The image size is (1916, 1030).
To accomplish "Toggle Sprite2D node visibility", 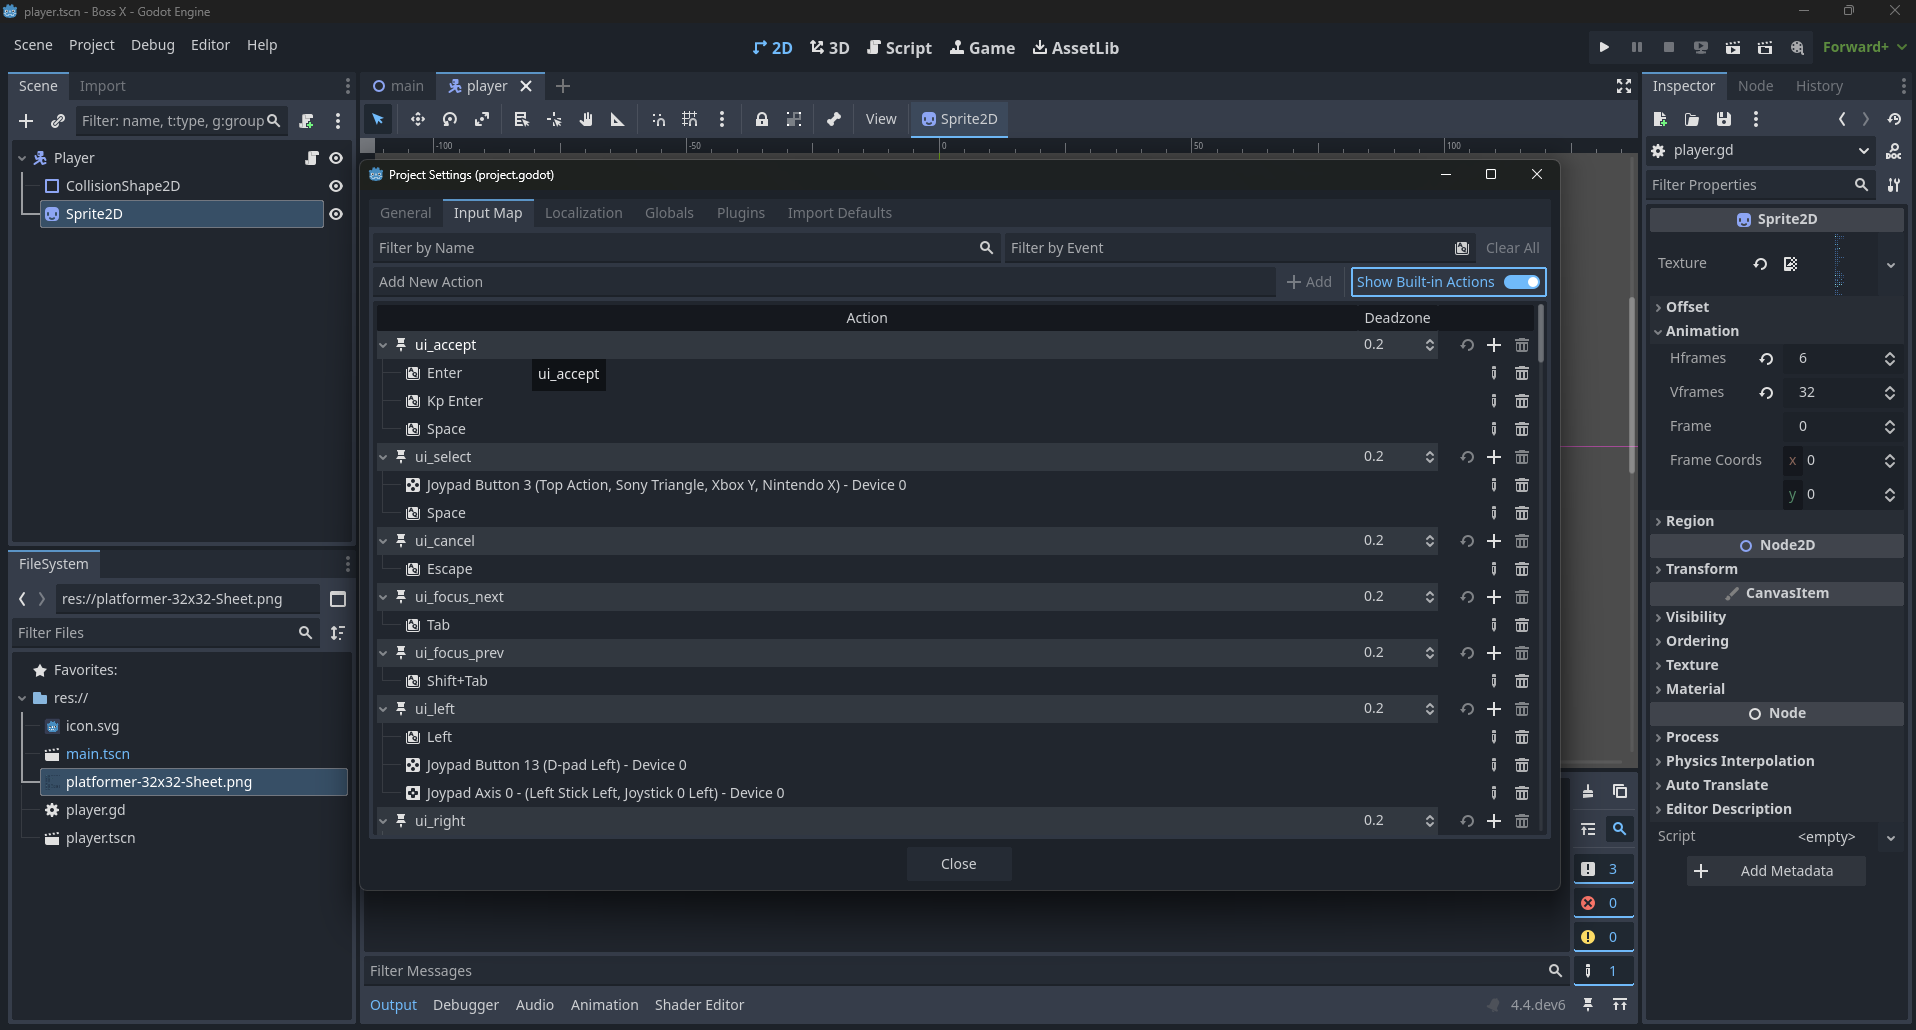I will pos(336,214).
